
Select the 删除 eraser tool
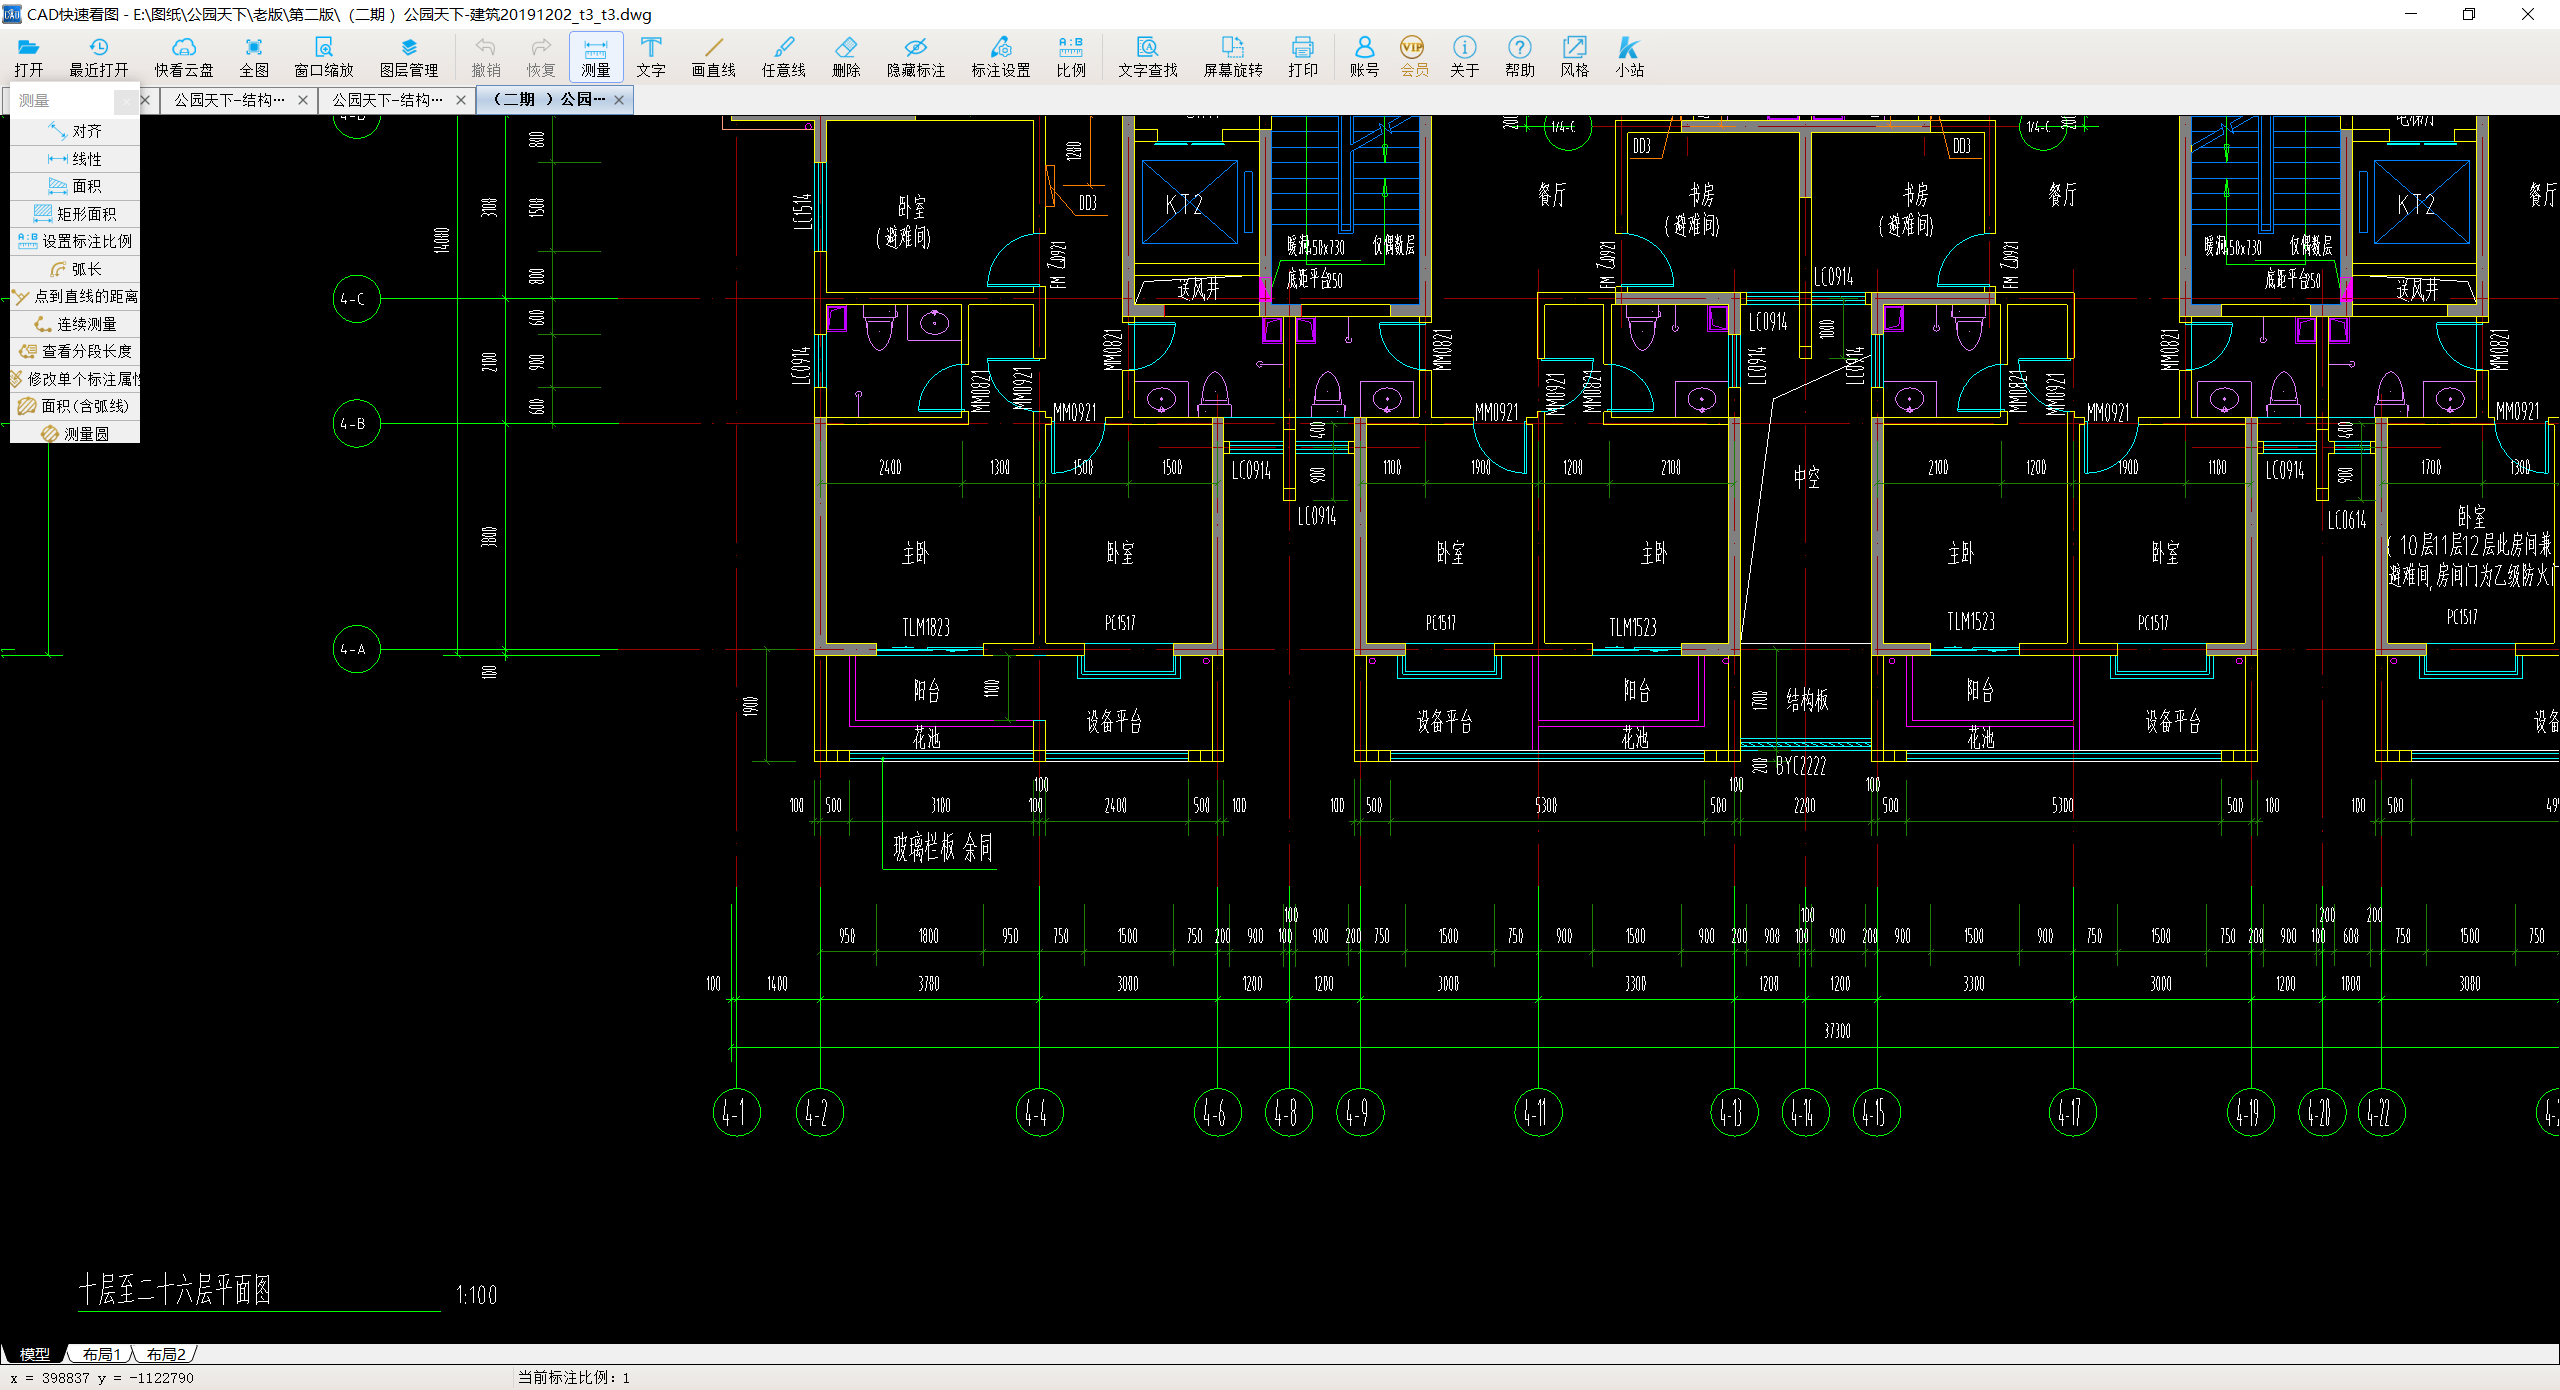(x=846, y=57)
